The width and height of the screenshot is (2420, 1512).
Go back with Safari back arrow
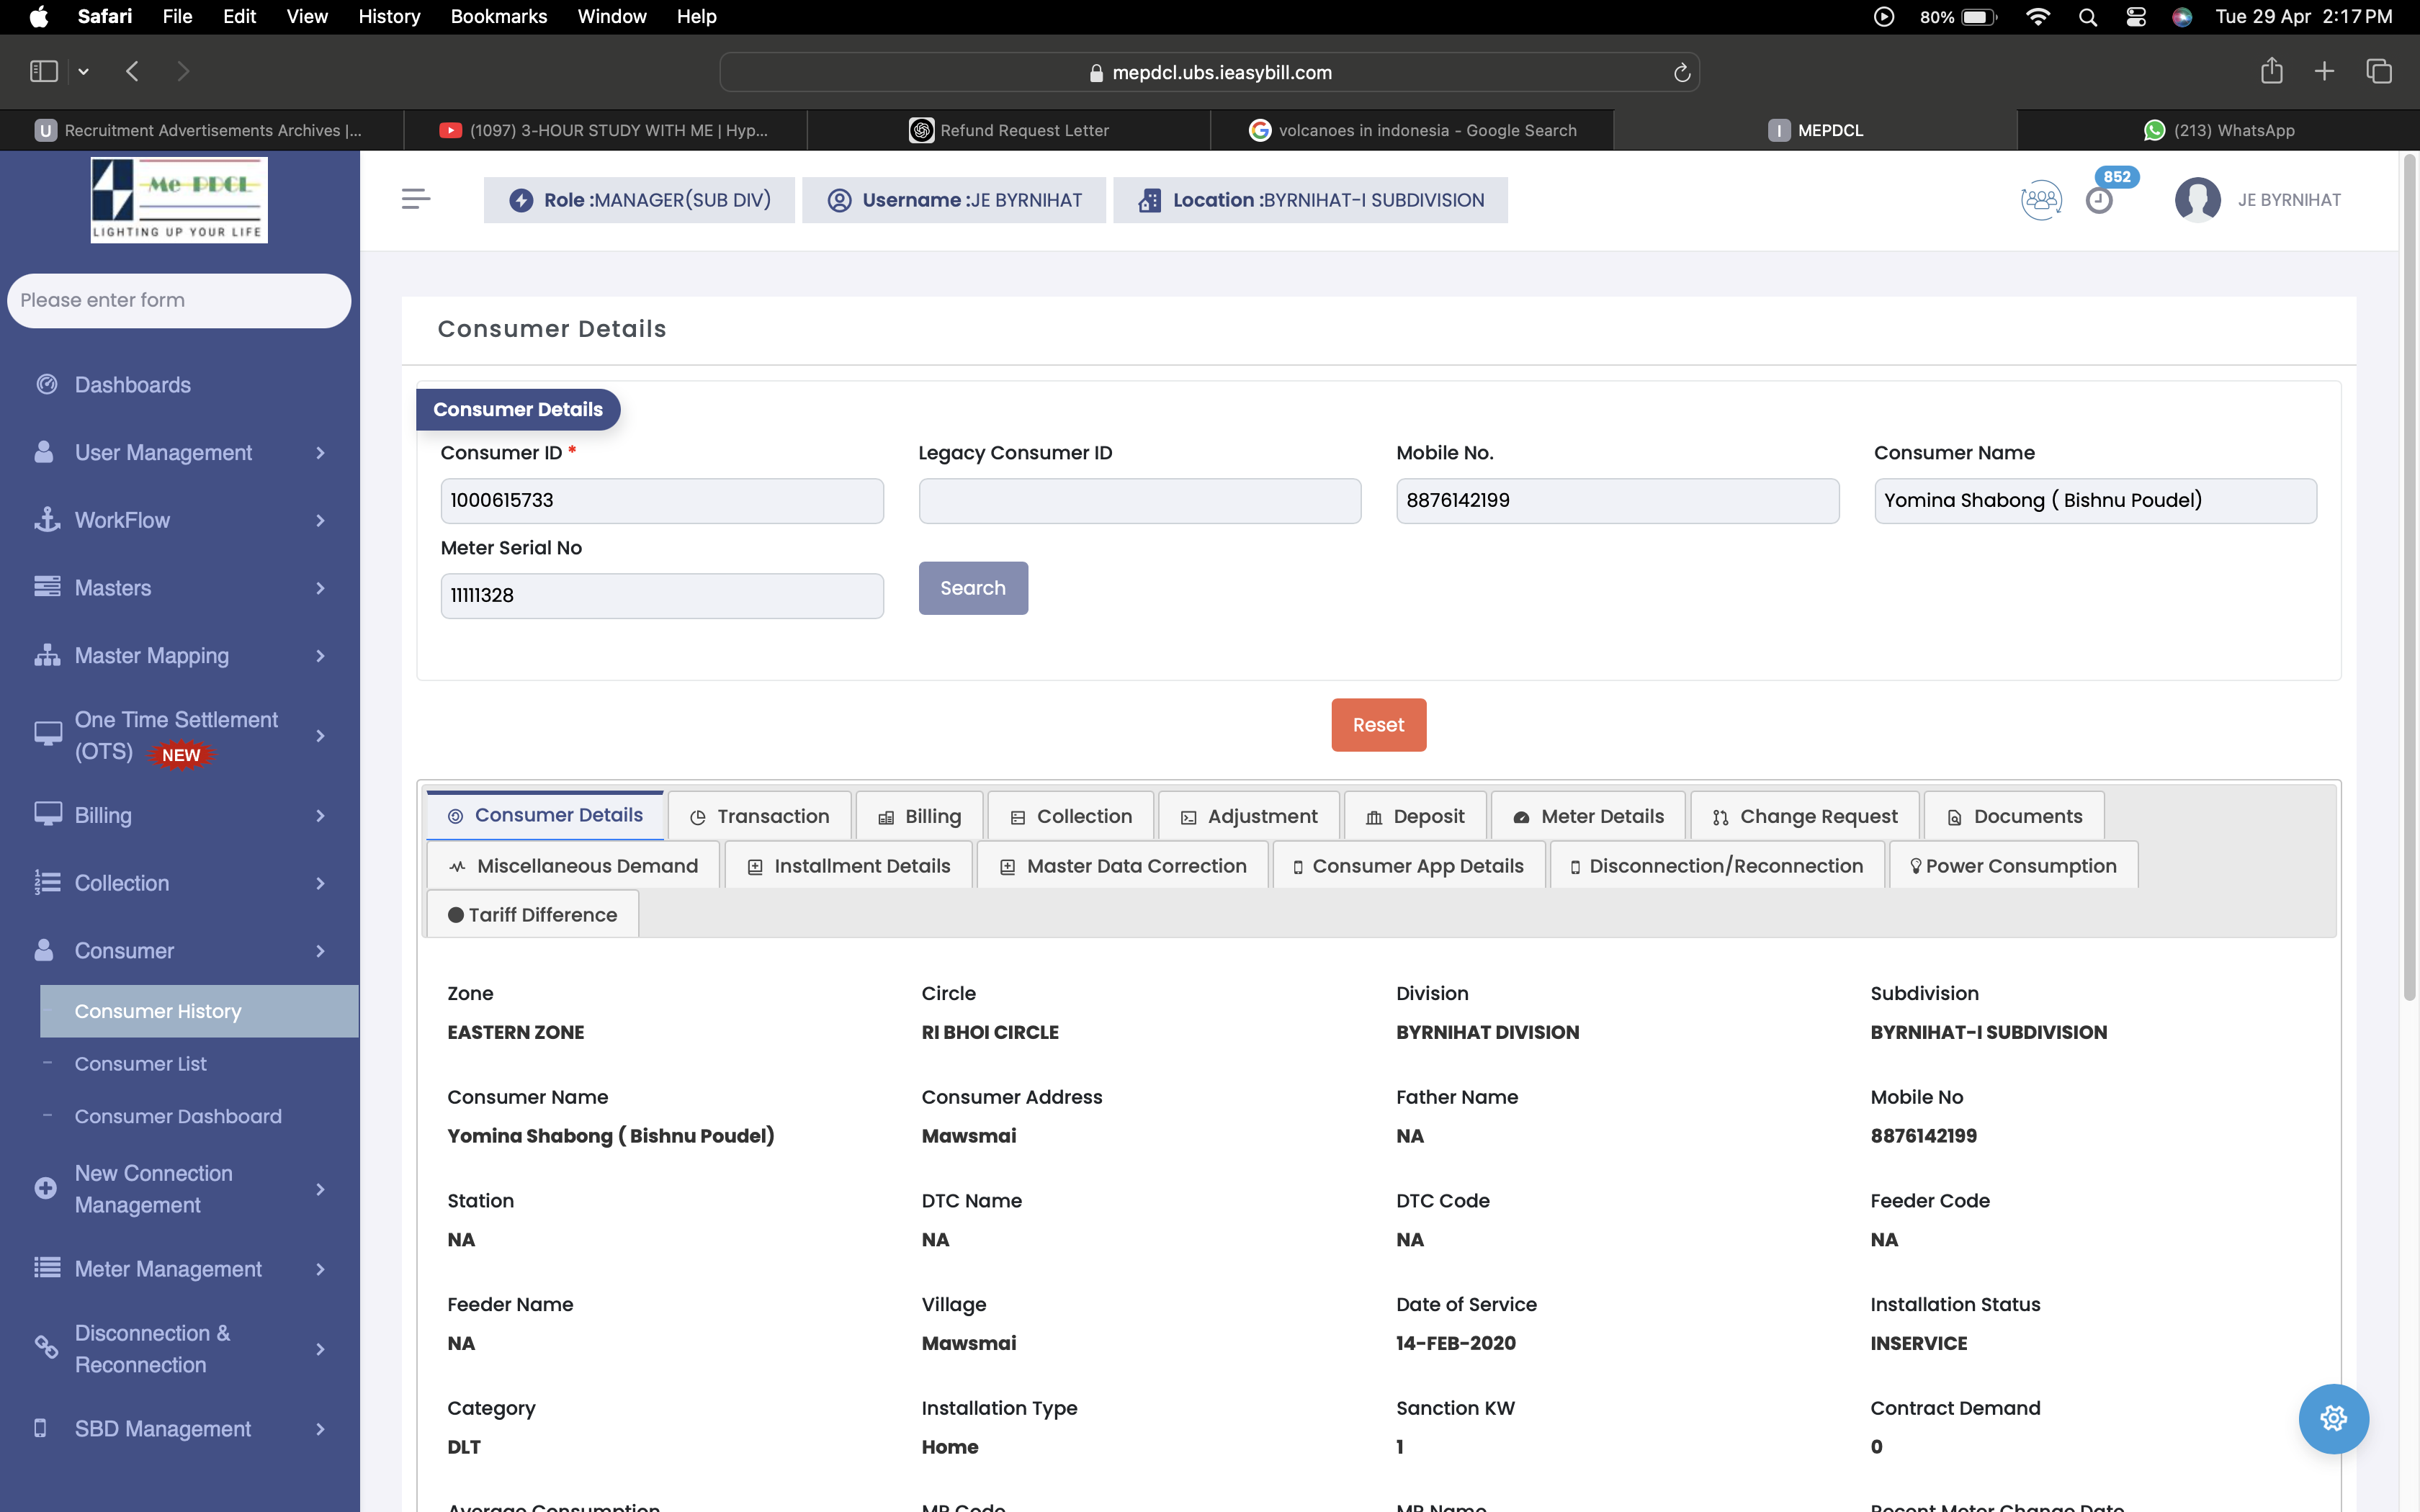(132, 71)
